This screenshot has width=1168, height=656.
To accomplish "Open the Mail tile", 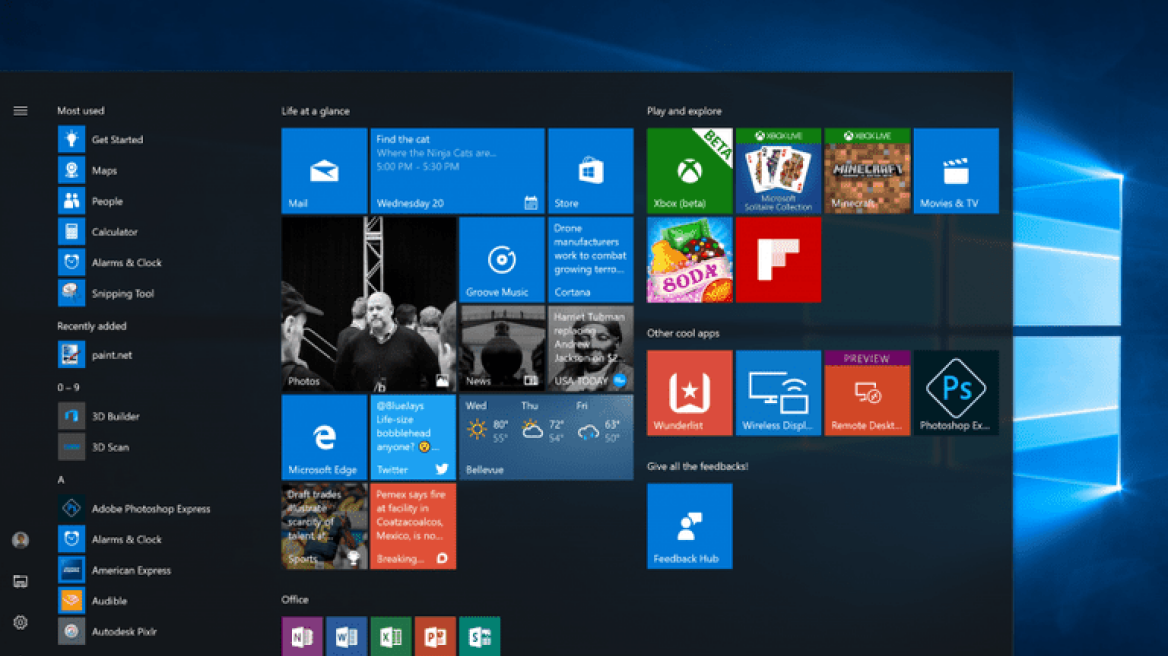I will [324, 170].
